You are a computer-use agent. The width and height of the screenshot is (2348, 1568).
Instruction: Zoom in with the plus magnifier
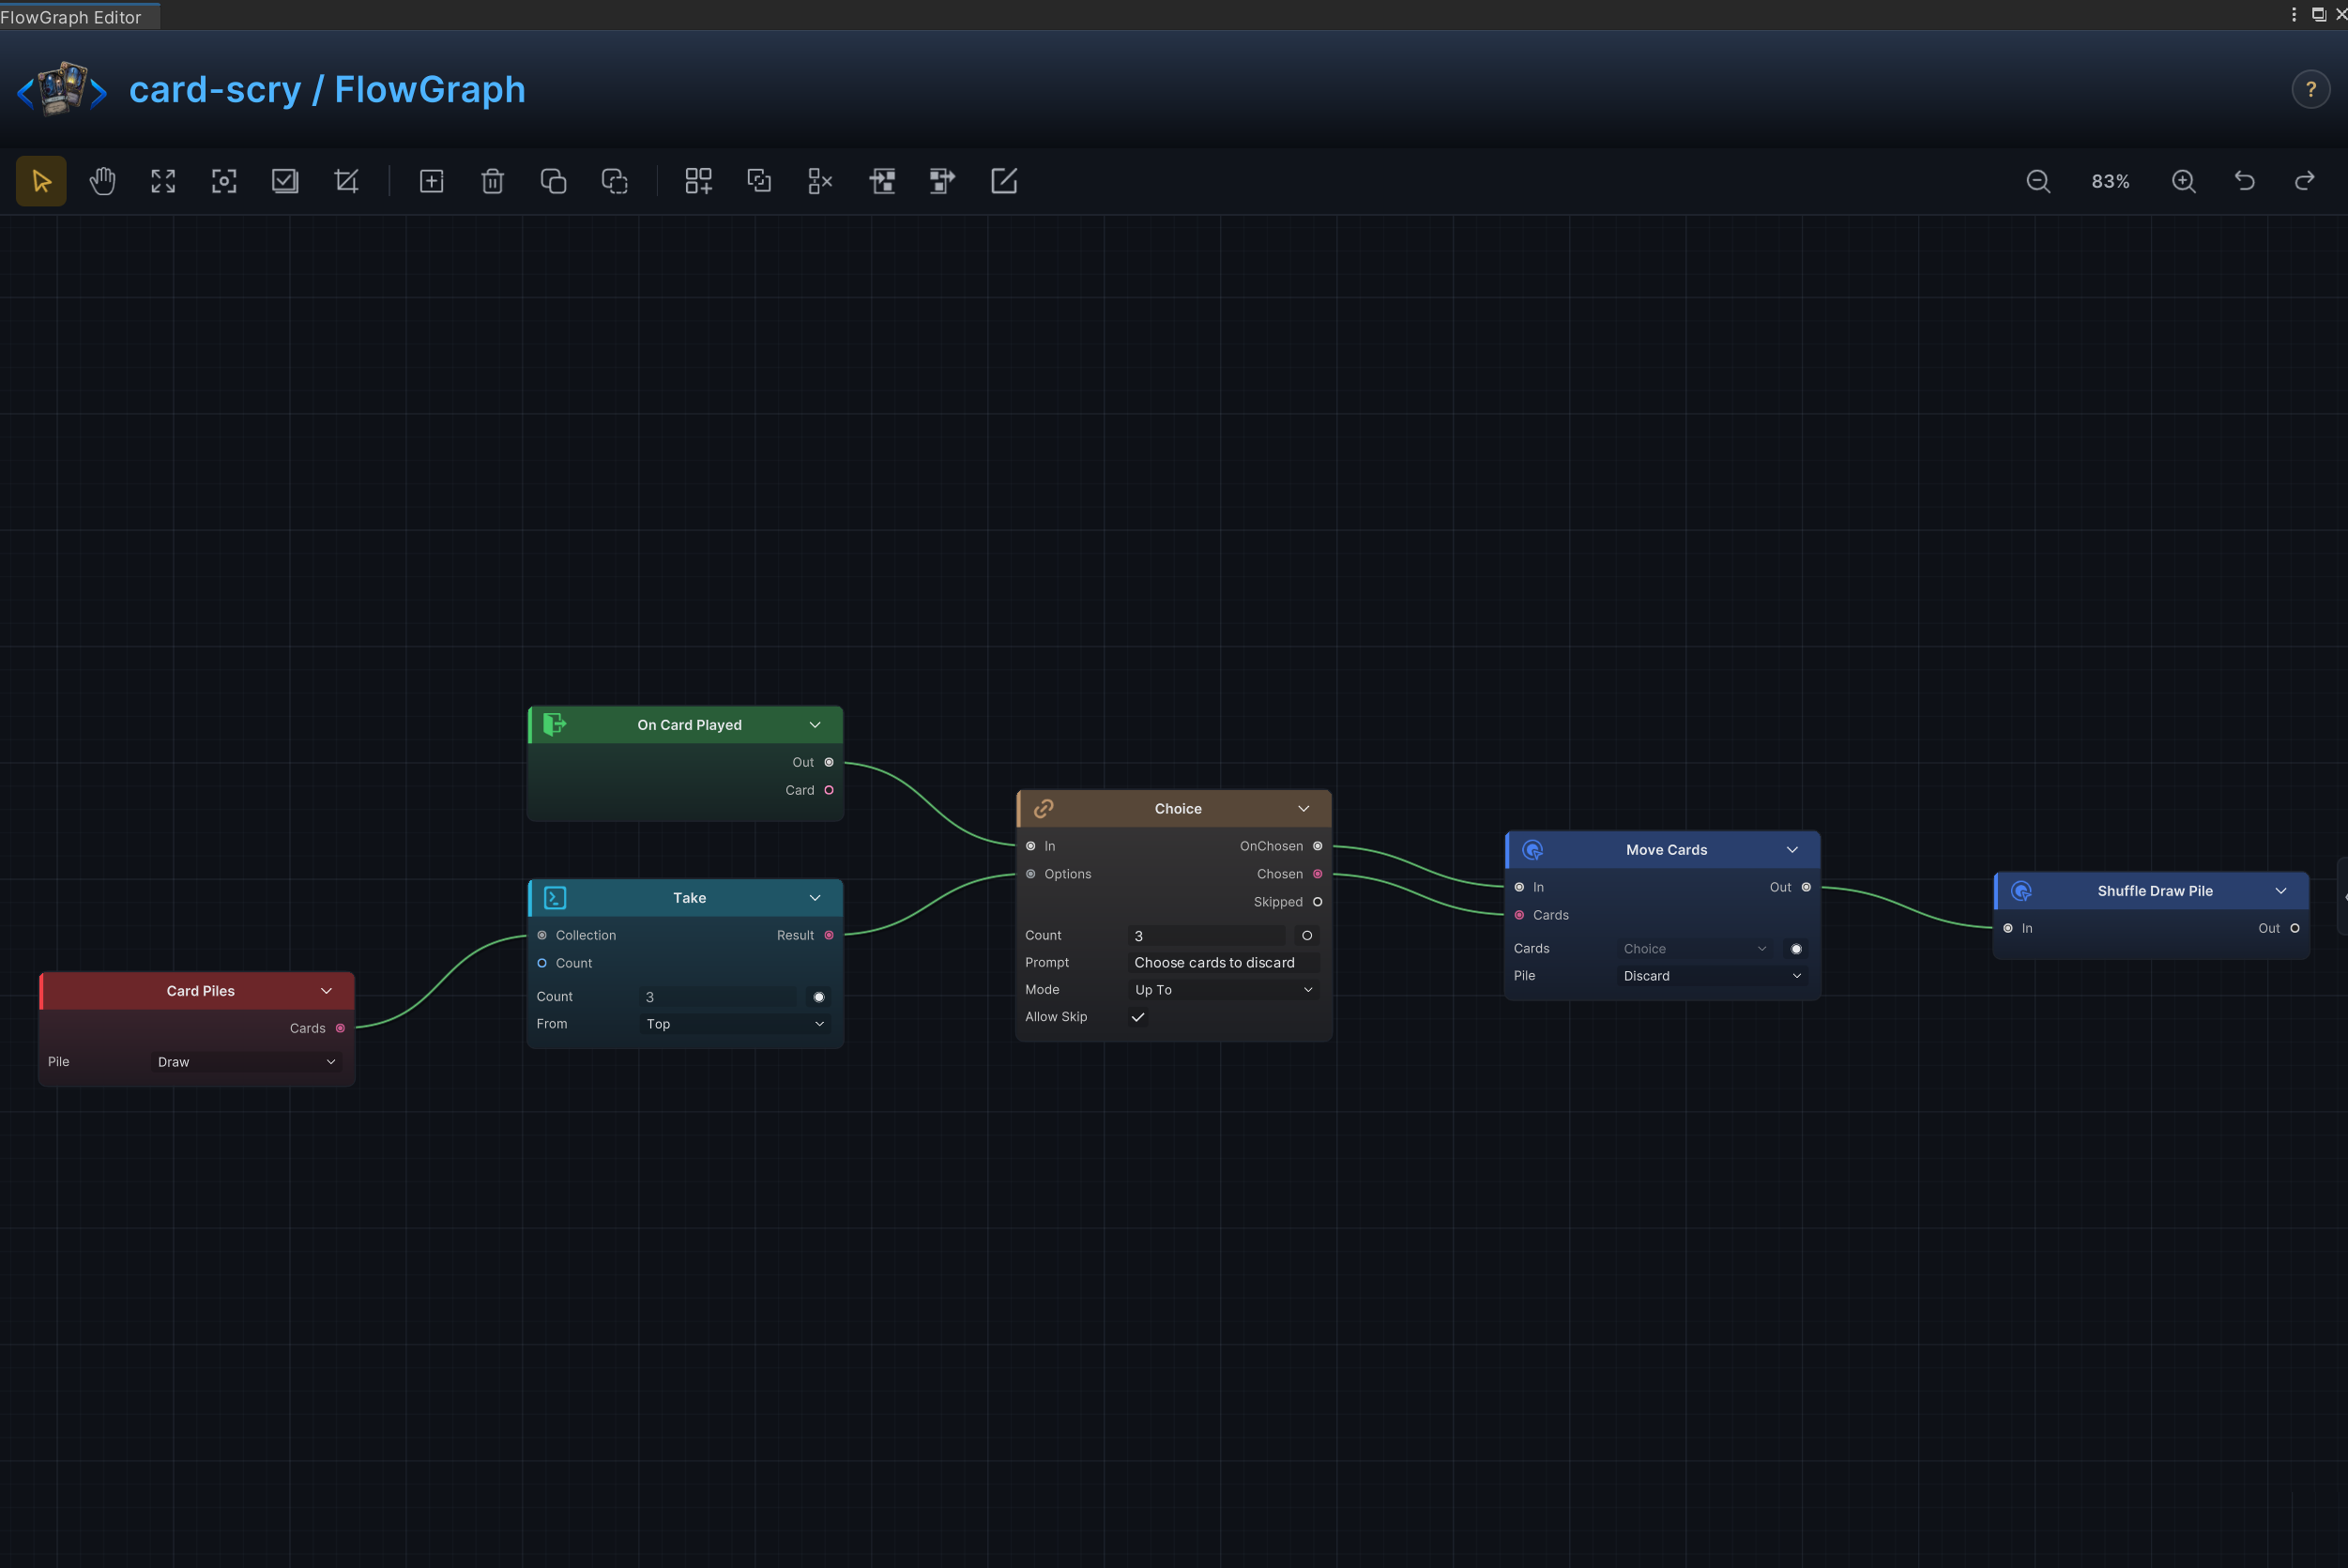(x=2184, y=181)
